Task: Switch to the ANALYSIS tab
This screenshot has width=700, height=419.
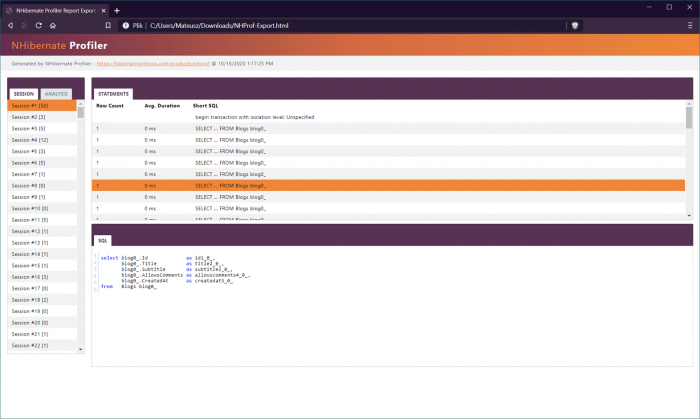Action: pos(56,94)
